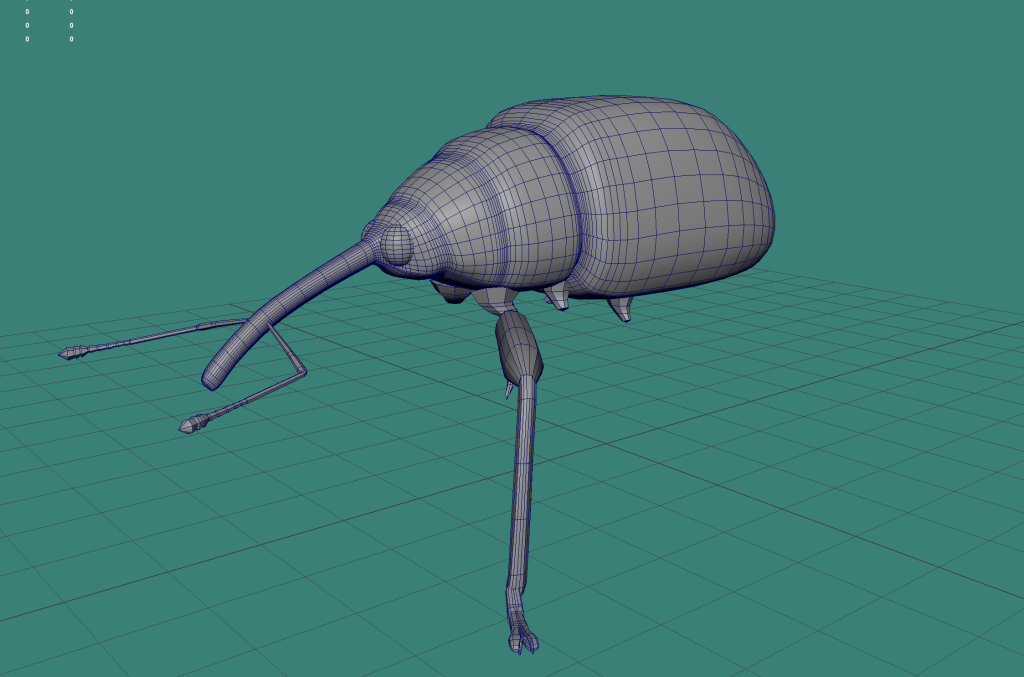Click the thickened segment on the far antenna
The height and width of the screenshot is (677, 1024).
pyautogui.click(x=212, y=326)
